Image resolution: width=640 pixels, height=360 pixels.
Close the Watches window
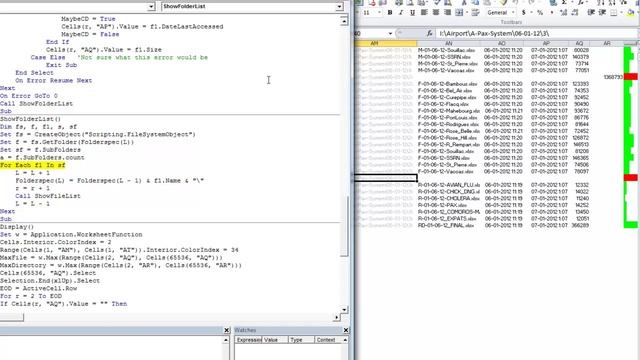coord(346,330)
